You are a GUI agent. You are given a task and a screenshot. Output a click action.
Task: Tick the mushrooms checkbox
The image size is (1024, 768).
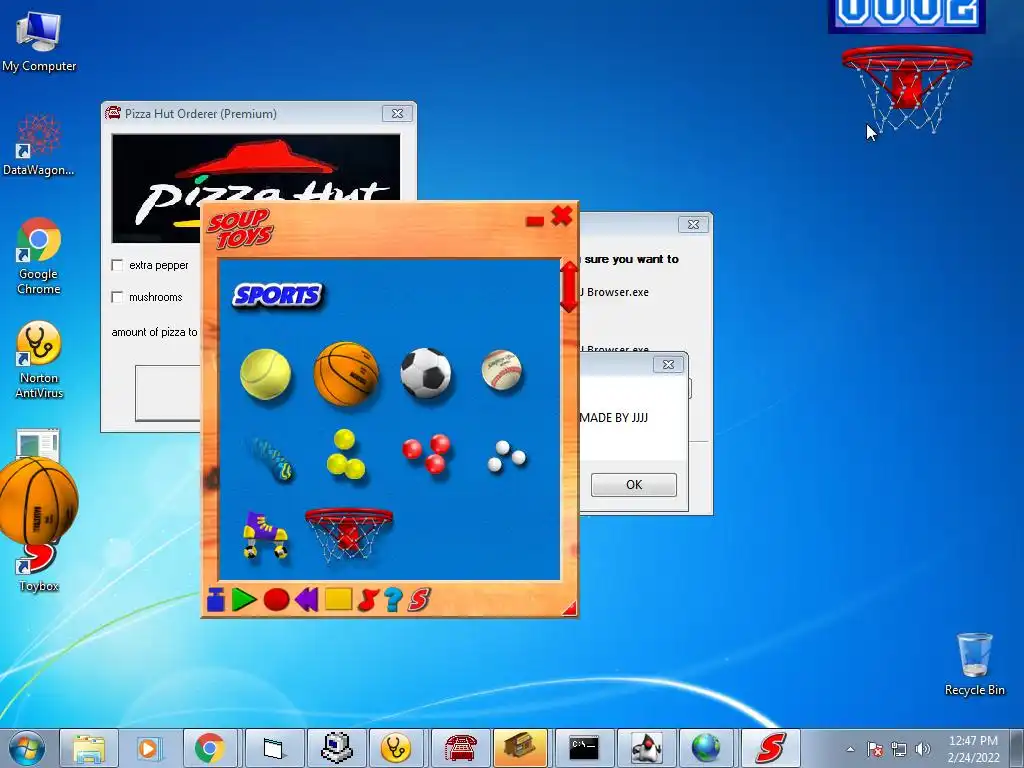(x=118, y=297)
